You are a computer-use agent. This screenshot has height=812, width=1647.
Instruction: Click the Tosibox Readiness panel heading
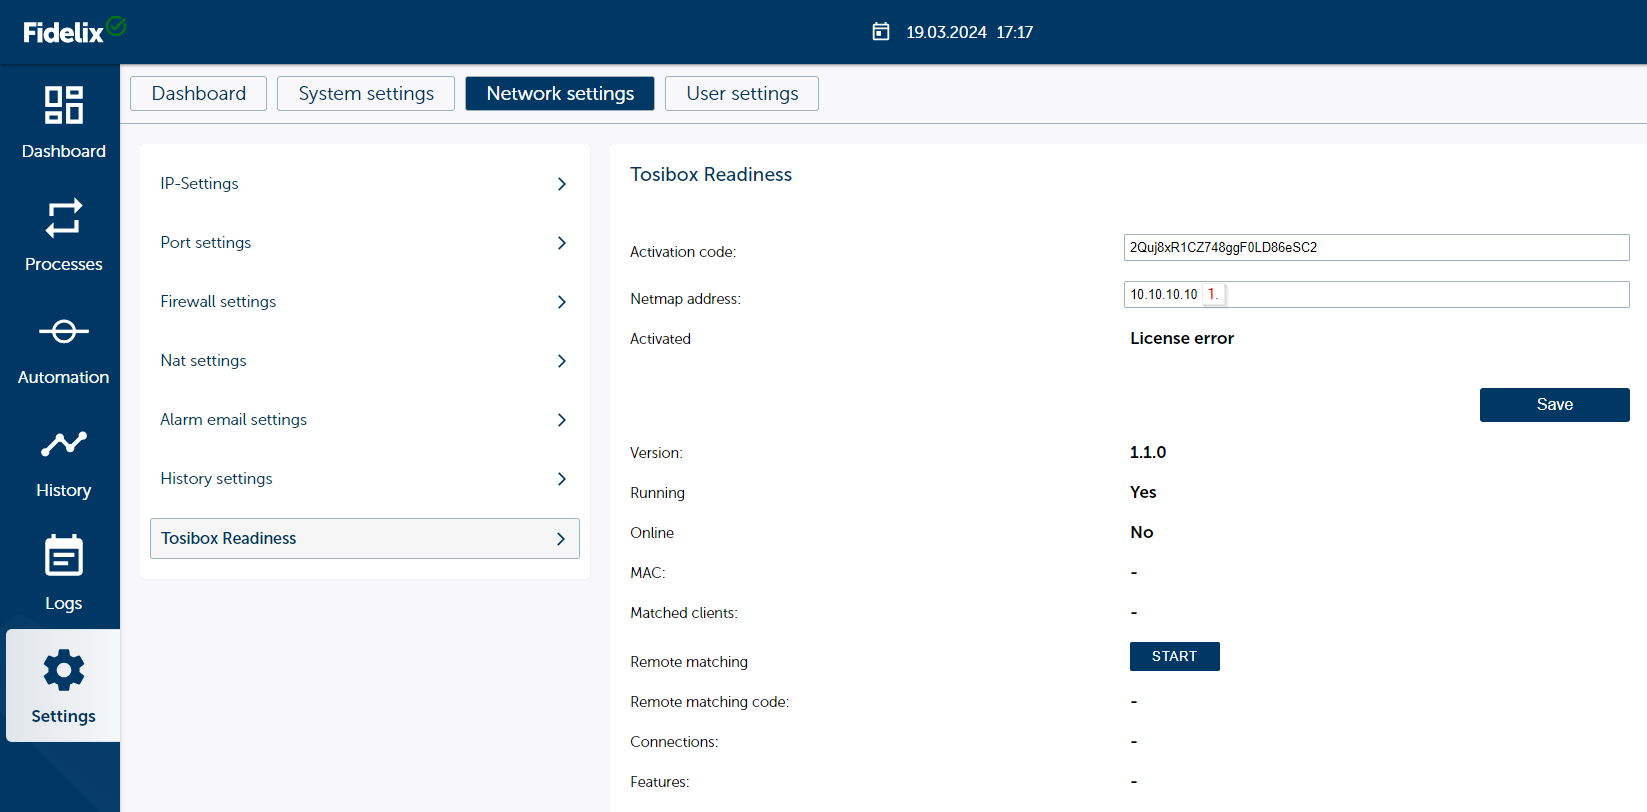pyautogui.click(x=711, y=174)
